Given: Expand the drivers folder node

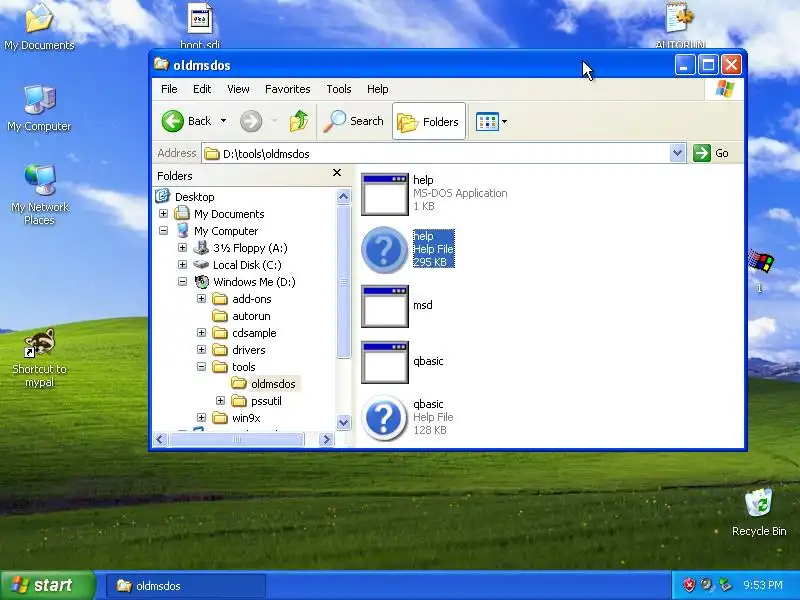Looking at the screenshot, I should [202, 349].
